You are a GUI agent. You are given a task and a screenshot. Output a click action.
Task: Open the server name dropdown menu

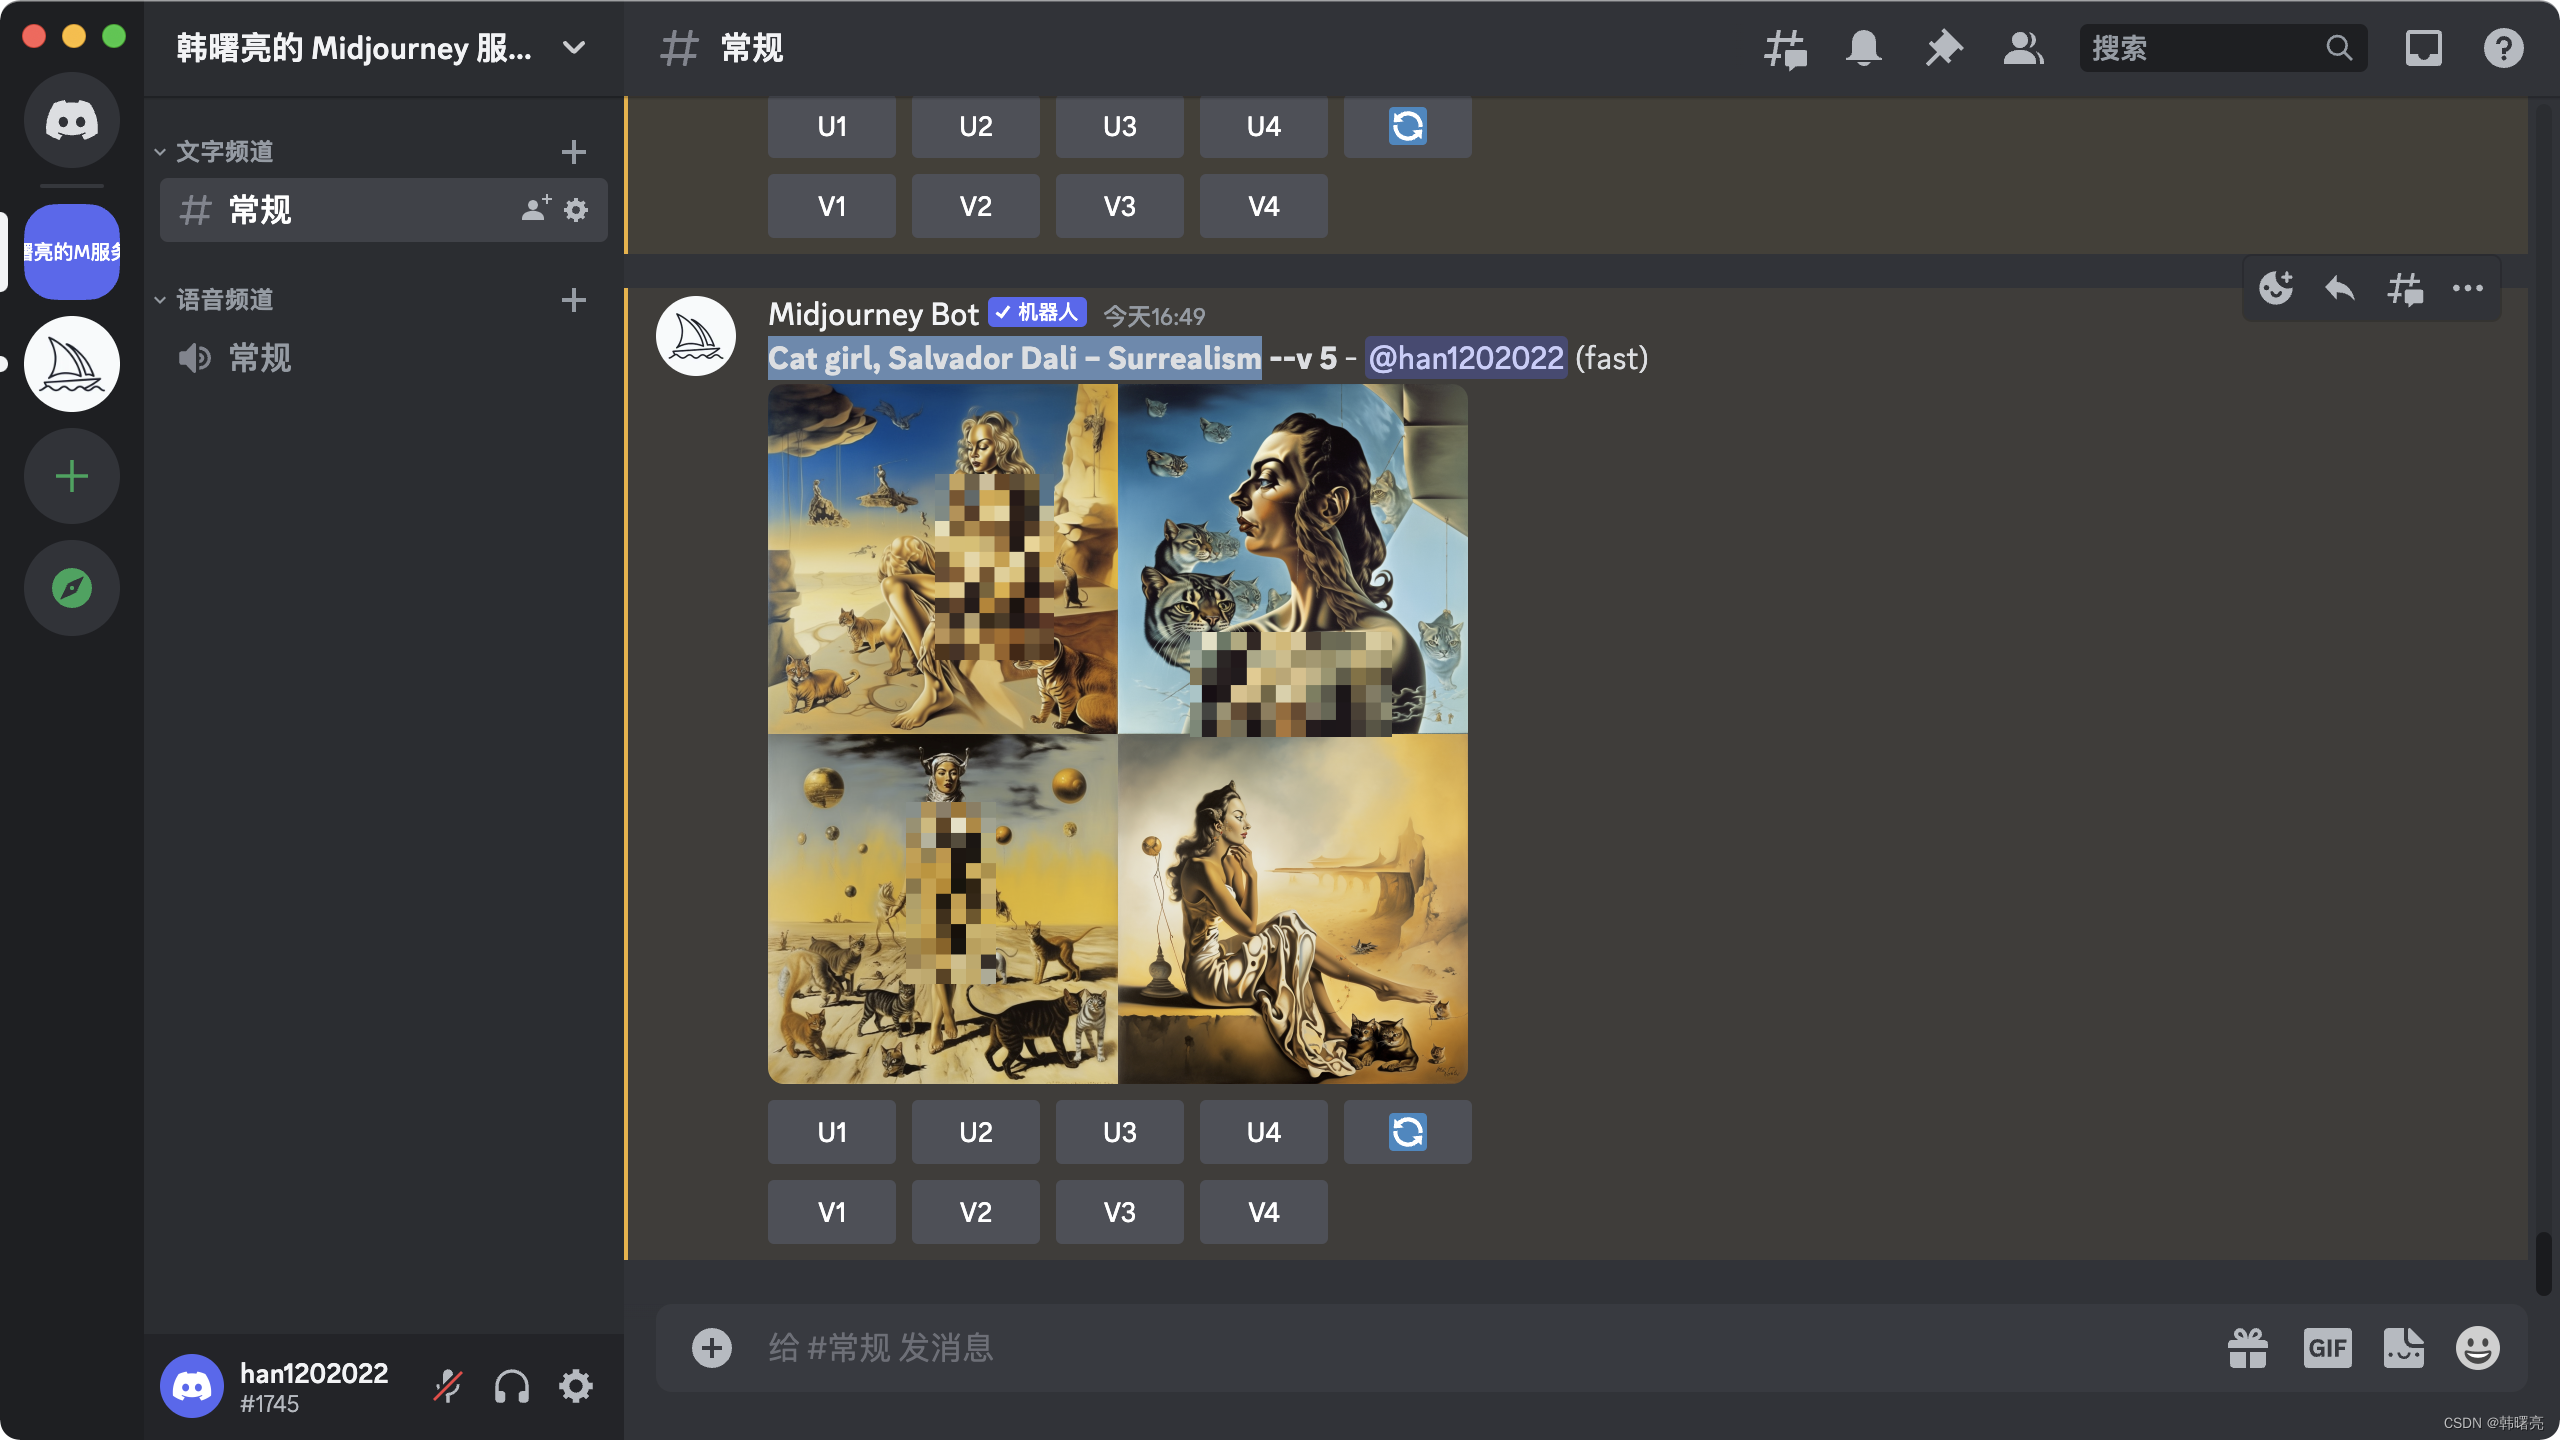tap(573, 48)
